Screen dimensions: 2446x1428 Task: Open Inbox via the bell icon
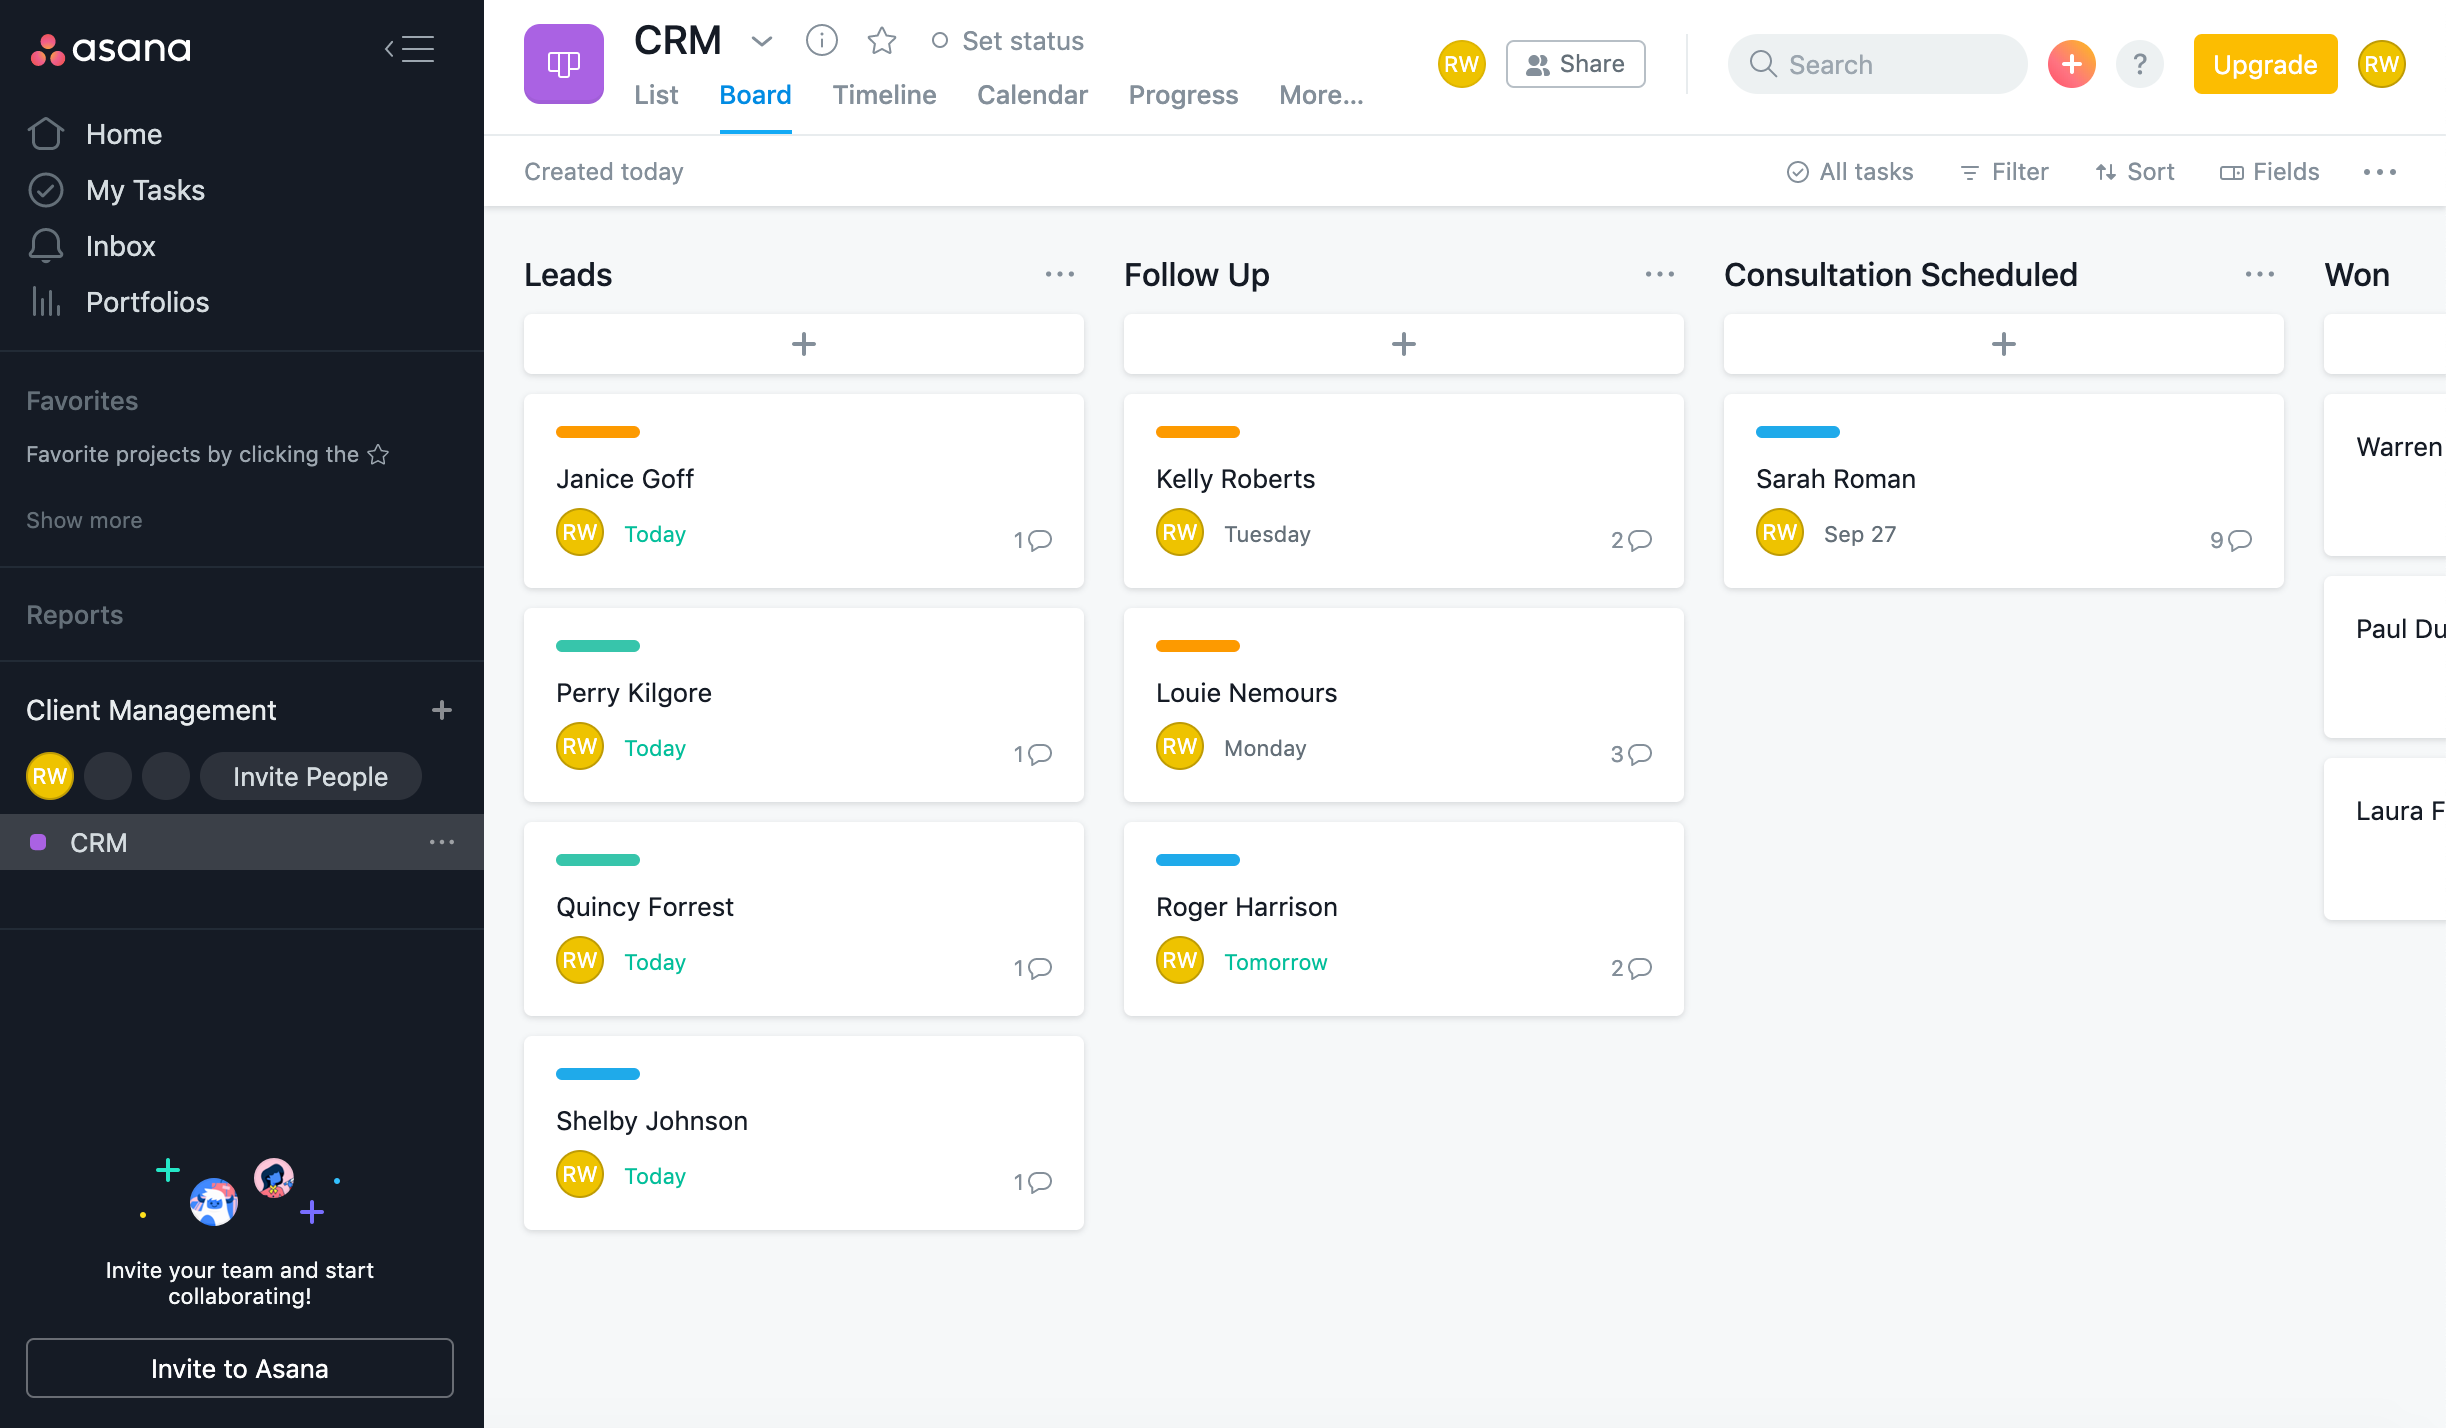[46, 246]
